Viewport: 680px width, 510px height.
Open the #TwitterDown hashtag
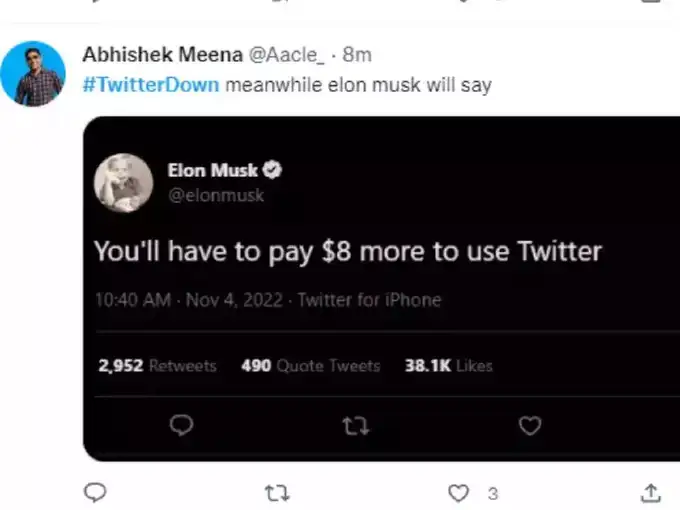150,85
